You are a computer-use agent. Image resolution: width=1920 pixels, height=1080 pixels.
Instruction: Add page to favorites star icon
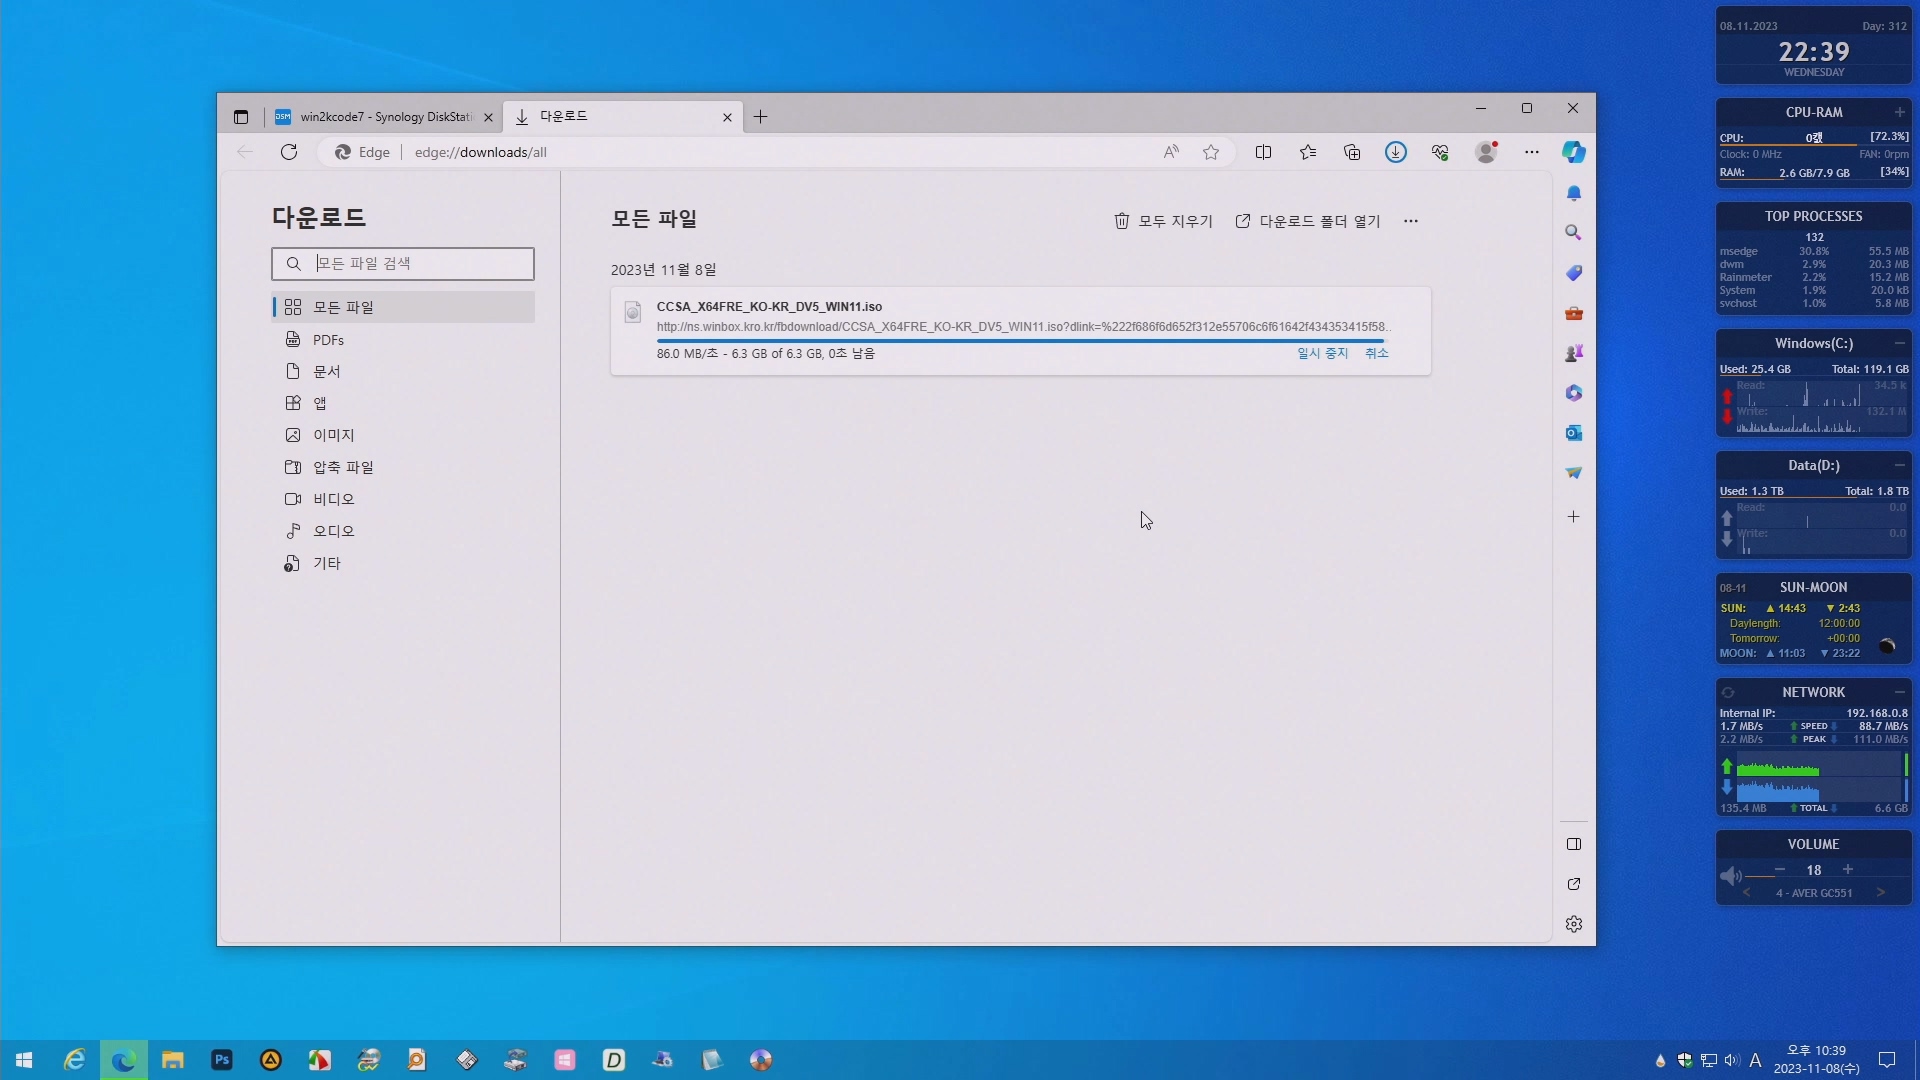[x=1211, y=152]
